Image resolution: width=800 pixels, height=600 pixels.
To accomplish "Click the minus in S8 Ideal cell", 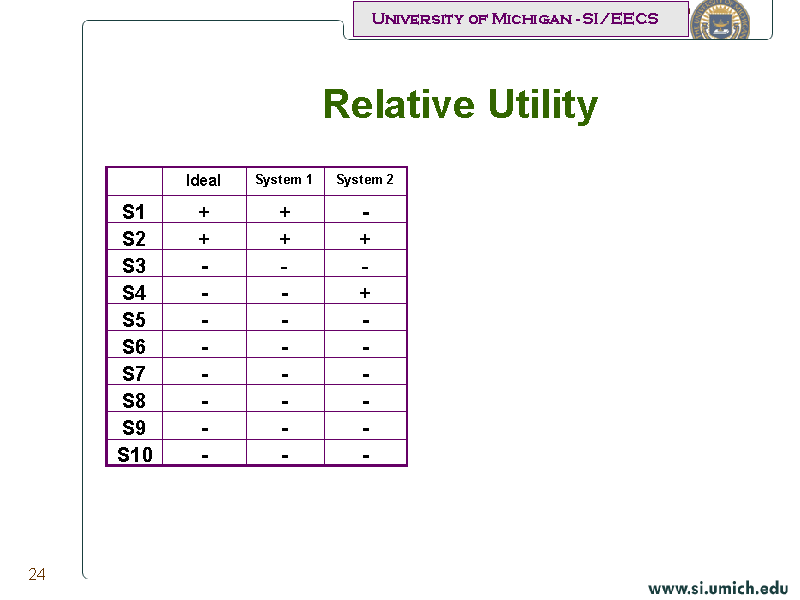I will click(x=205, y=403).
